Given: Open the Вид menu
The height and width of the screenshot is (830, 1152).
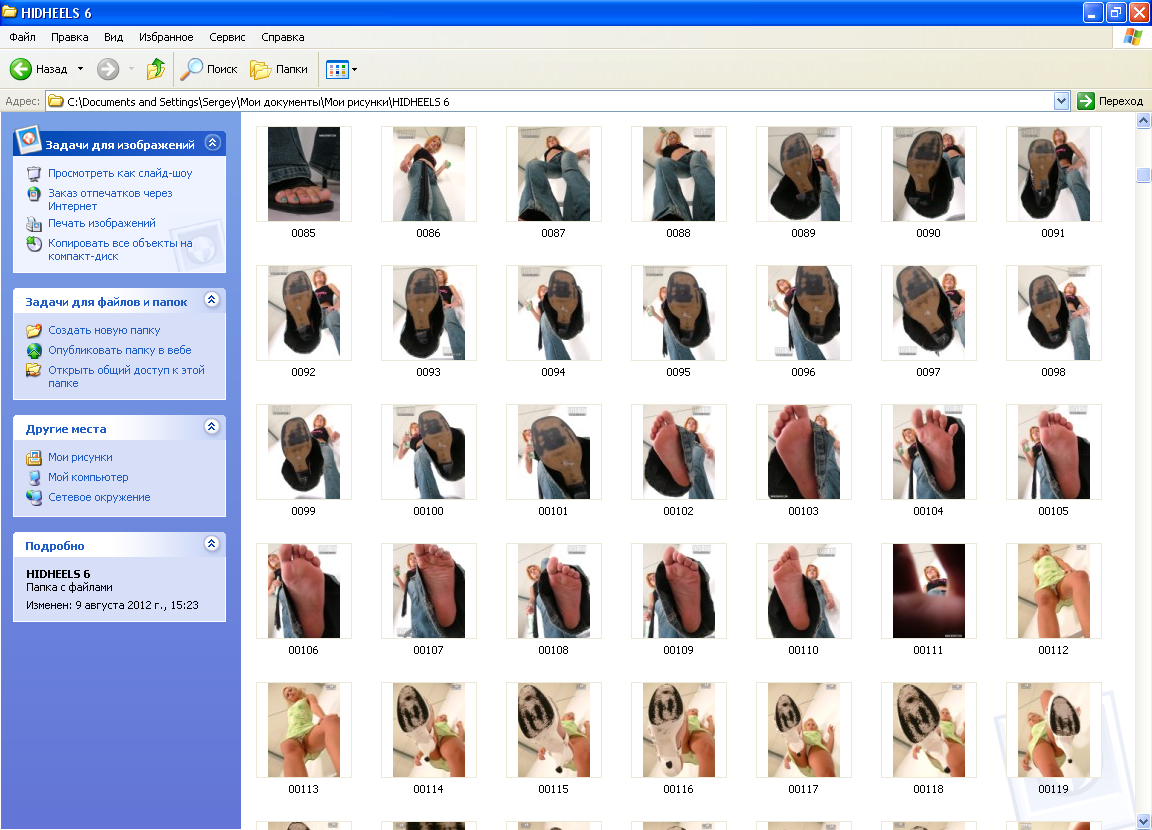Looking at the screenshot, I should (x=113, y=37).
